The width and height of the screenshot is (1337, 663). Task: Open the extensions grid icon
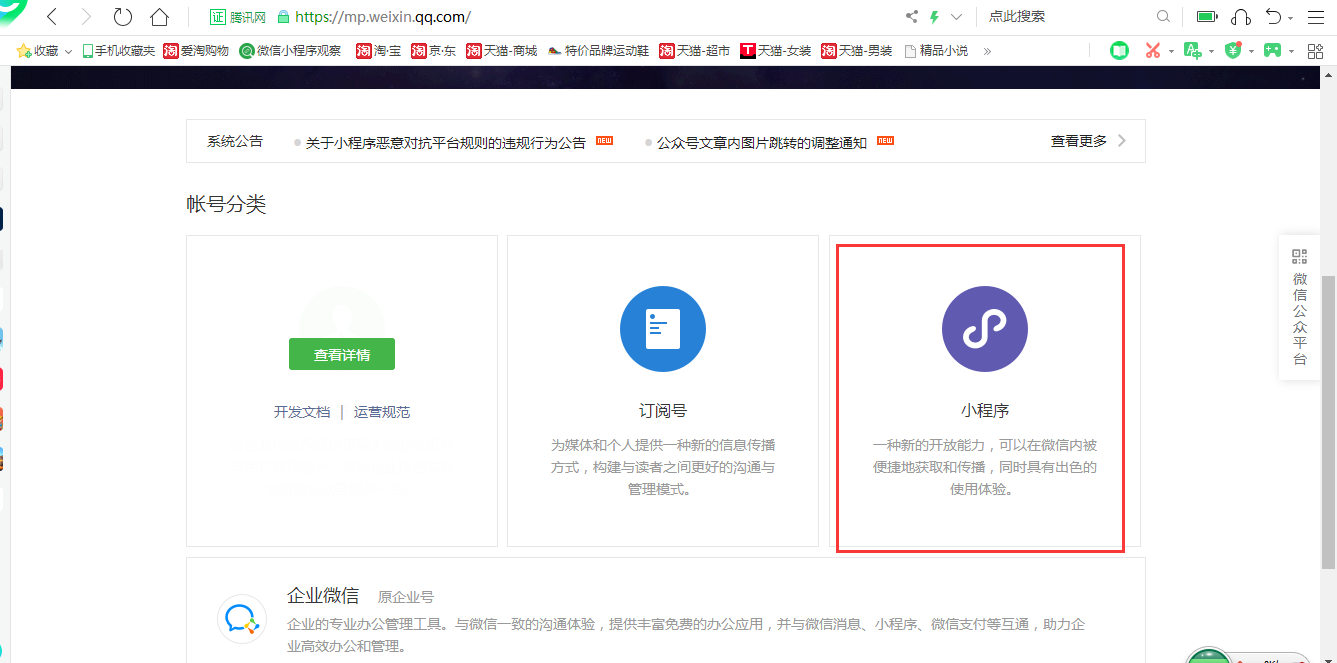pos(1315,50)
